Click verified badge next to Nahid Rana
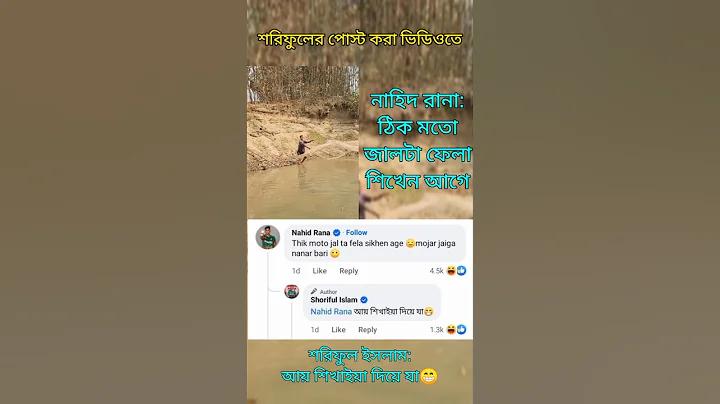Image resolution: width=720 pixels, height=404 pixels. [x=337, y=233]
